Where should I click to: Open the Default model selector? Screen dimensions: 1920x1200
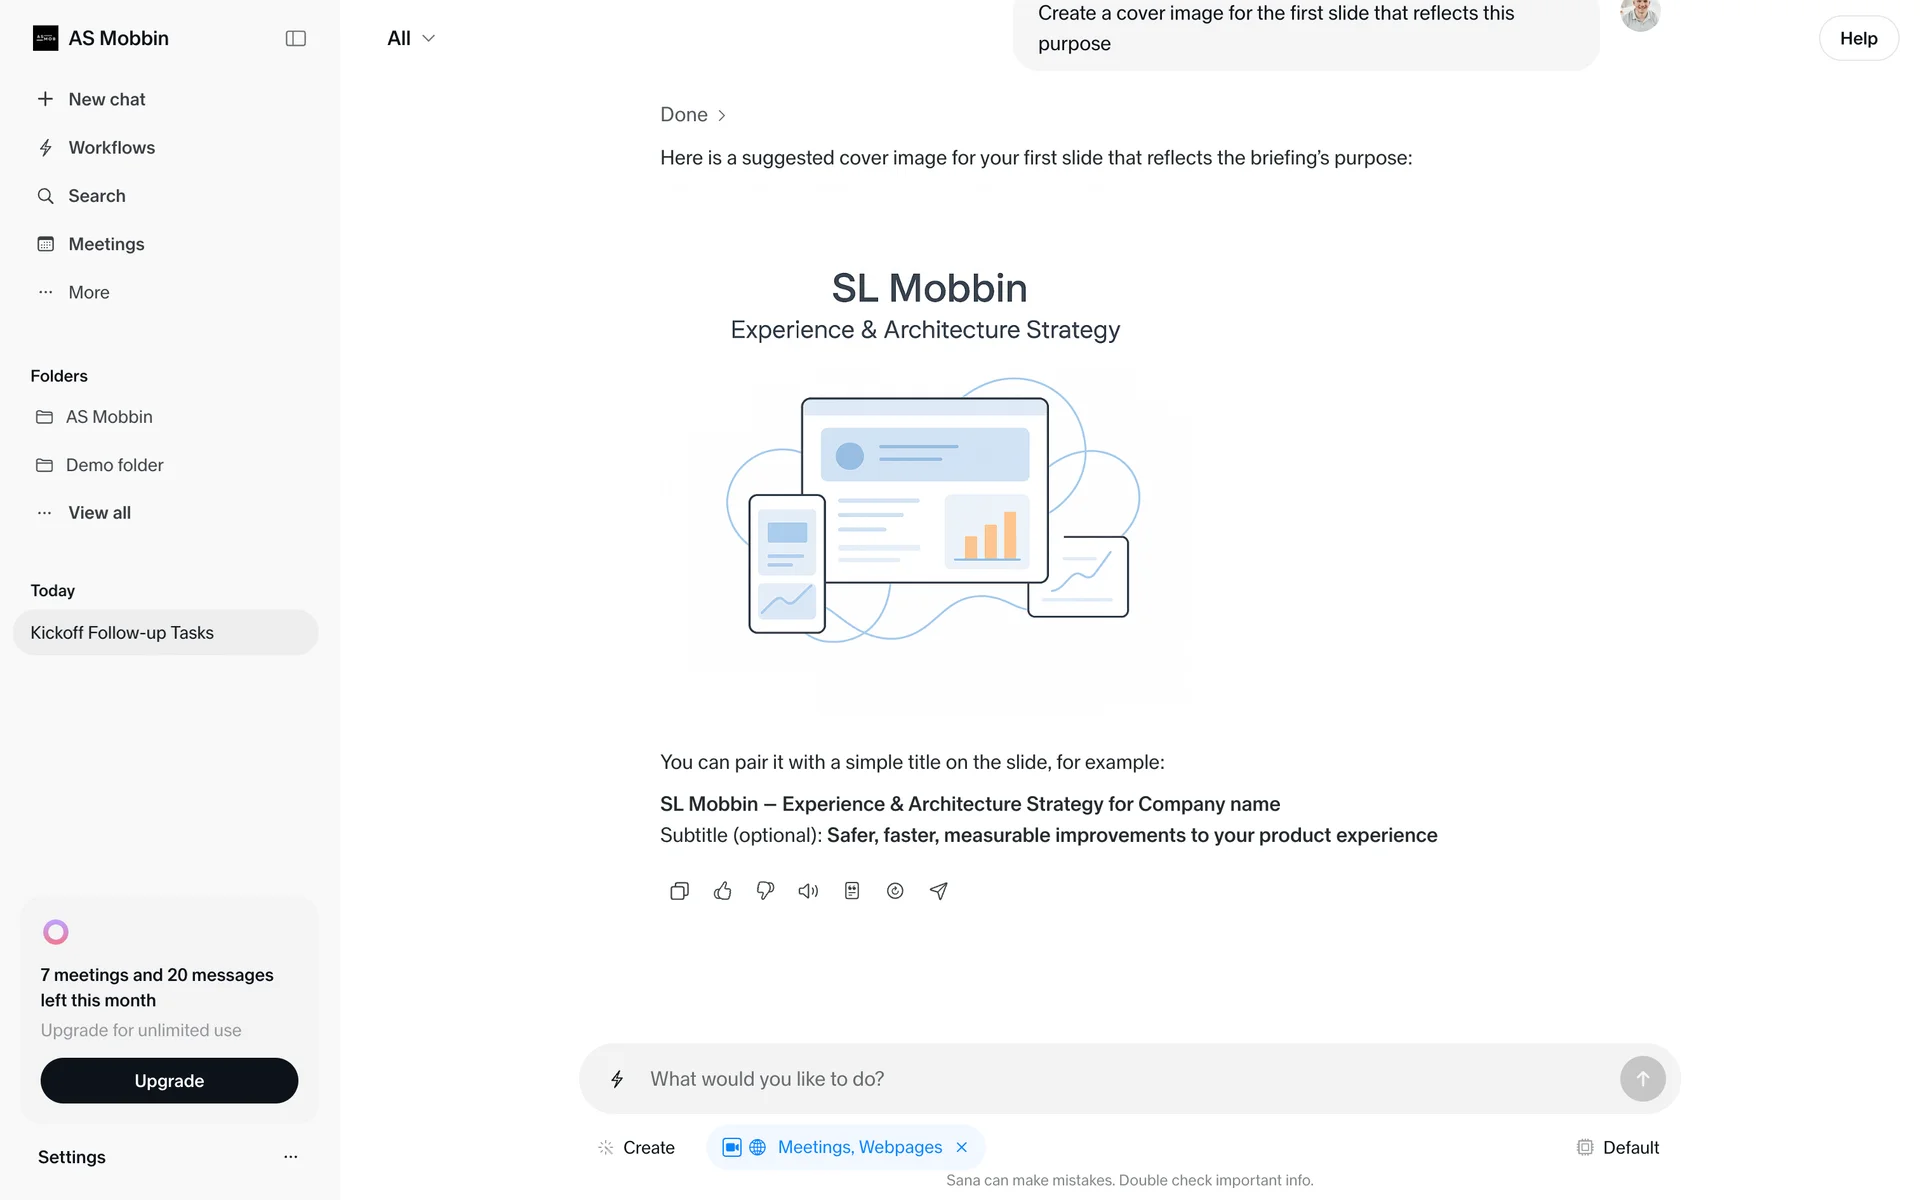(x=1617, y=1147)
